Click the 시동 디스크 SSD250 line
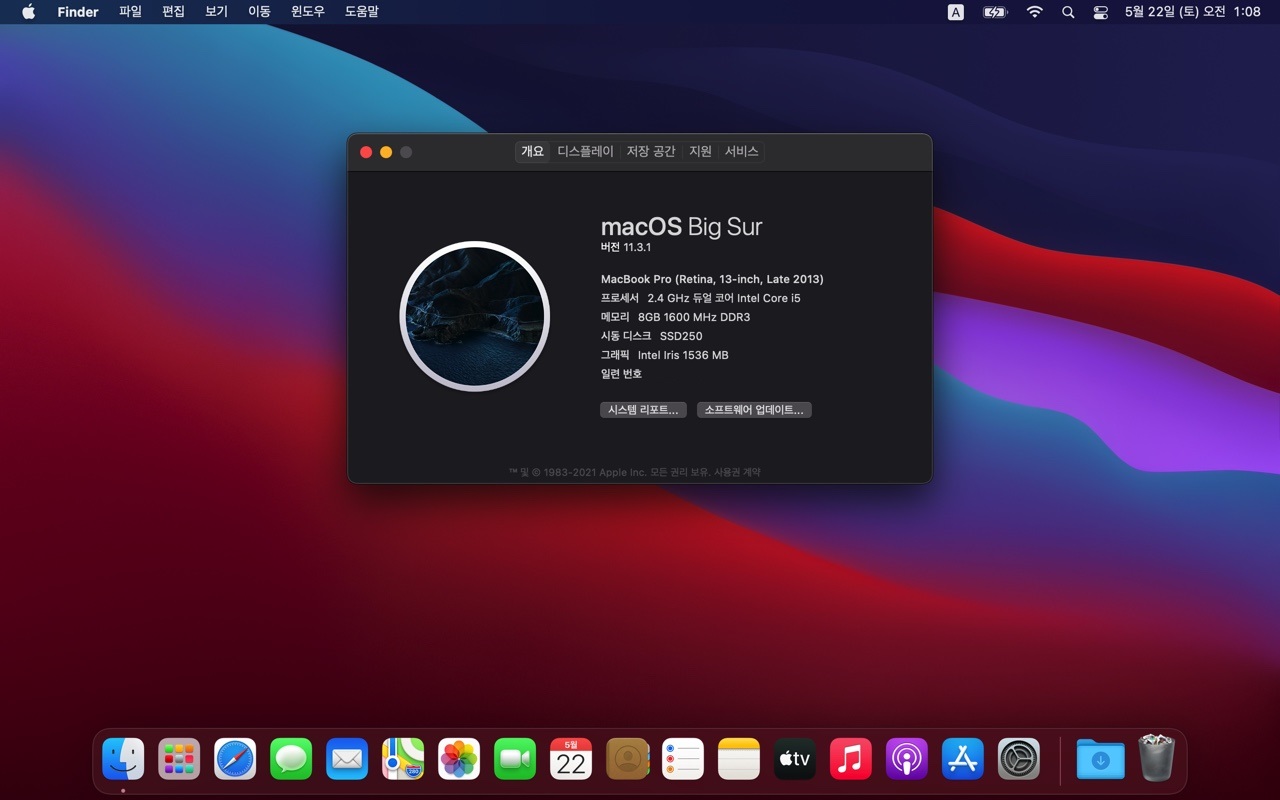This screenshot has width=1280, height=800. tap(652, 336)
